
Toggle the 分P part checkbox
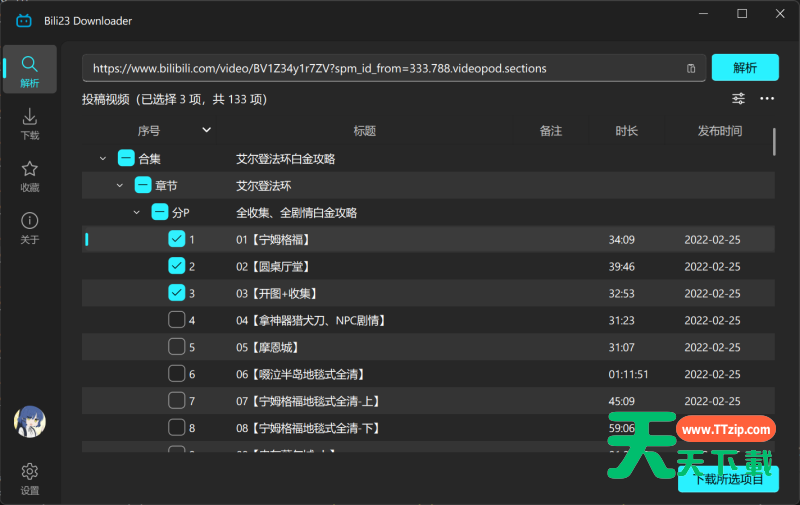click(x=160, y=212)
